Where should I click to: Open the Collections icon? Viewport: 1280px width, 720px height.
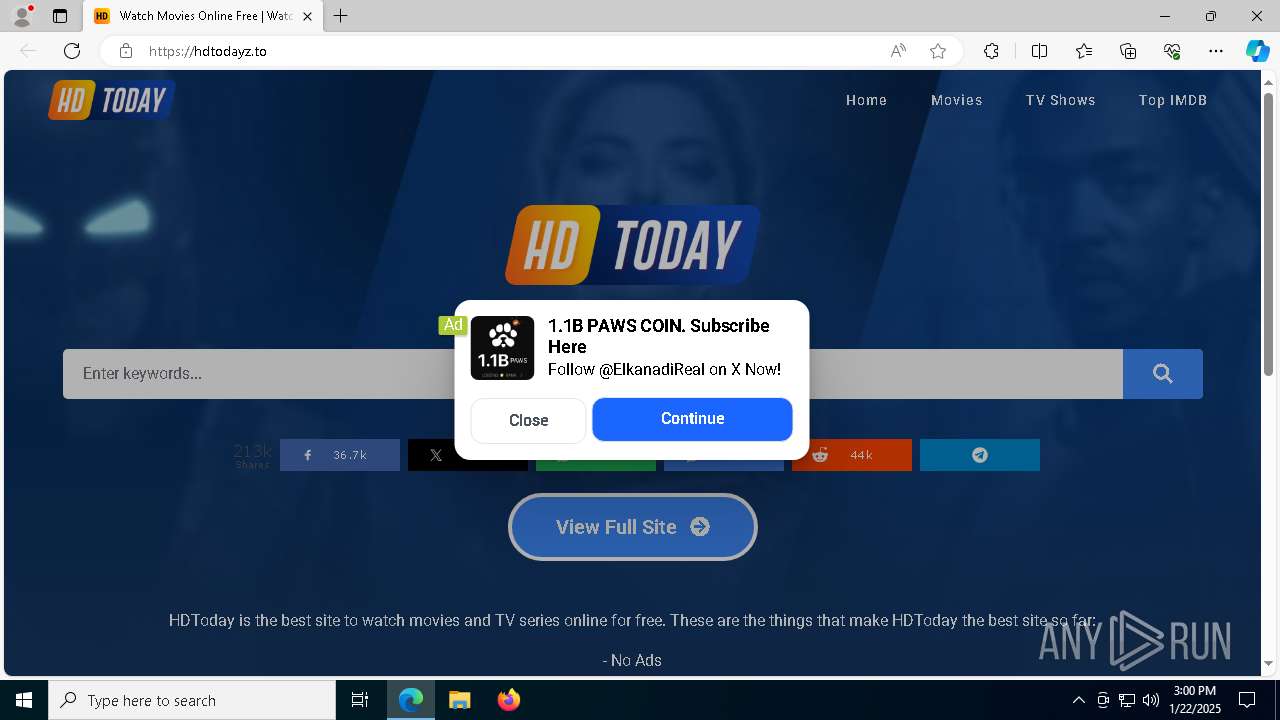pos(1128,51)
